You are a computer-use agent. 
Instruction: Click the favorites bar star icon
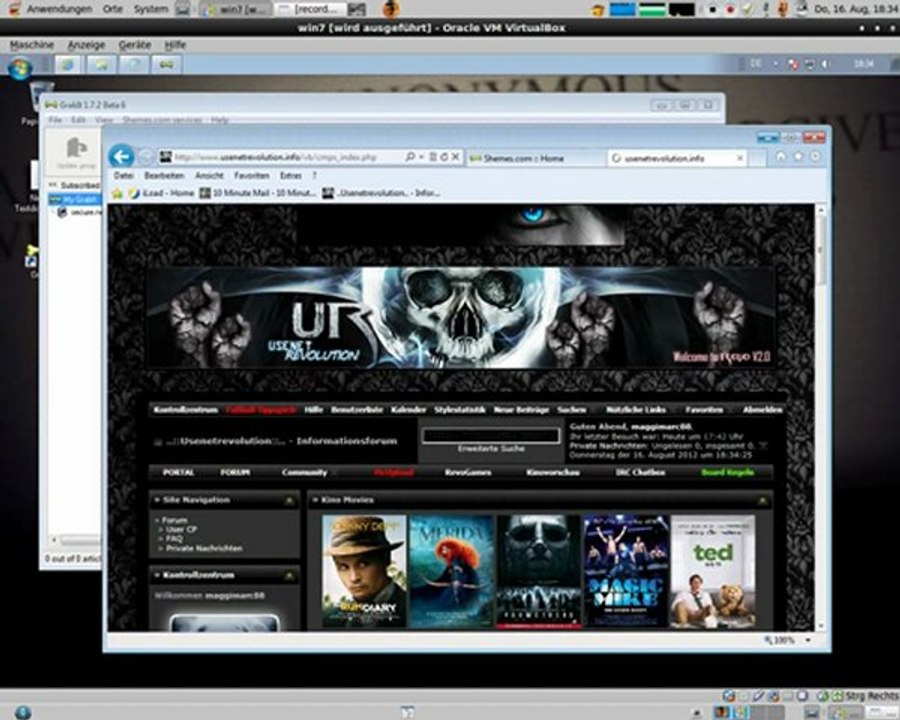[117, 193]
